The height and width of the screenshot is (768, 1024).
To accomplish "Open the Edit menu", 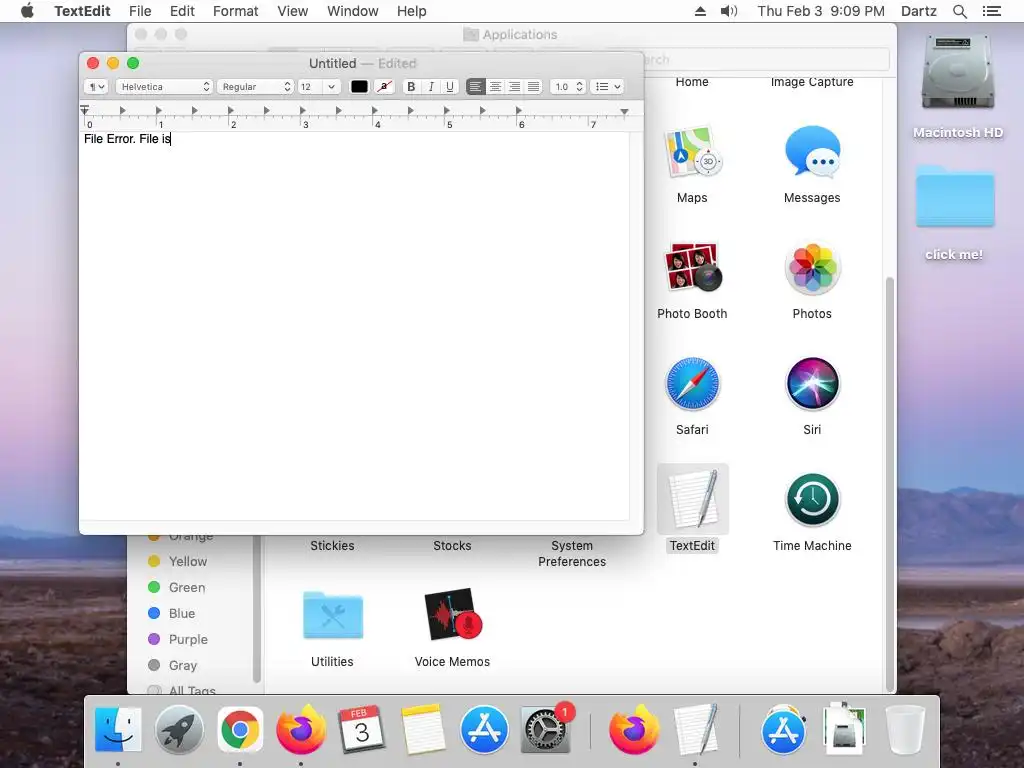I will point(182,11).
